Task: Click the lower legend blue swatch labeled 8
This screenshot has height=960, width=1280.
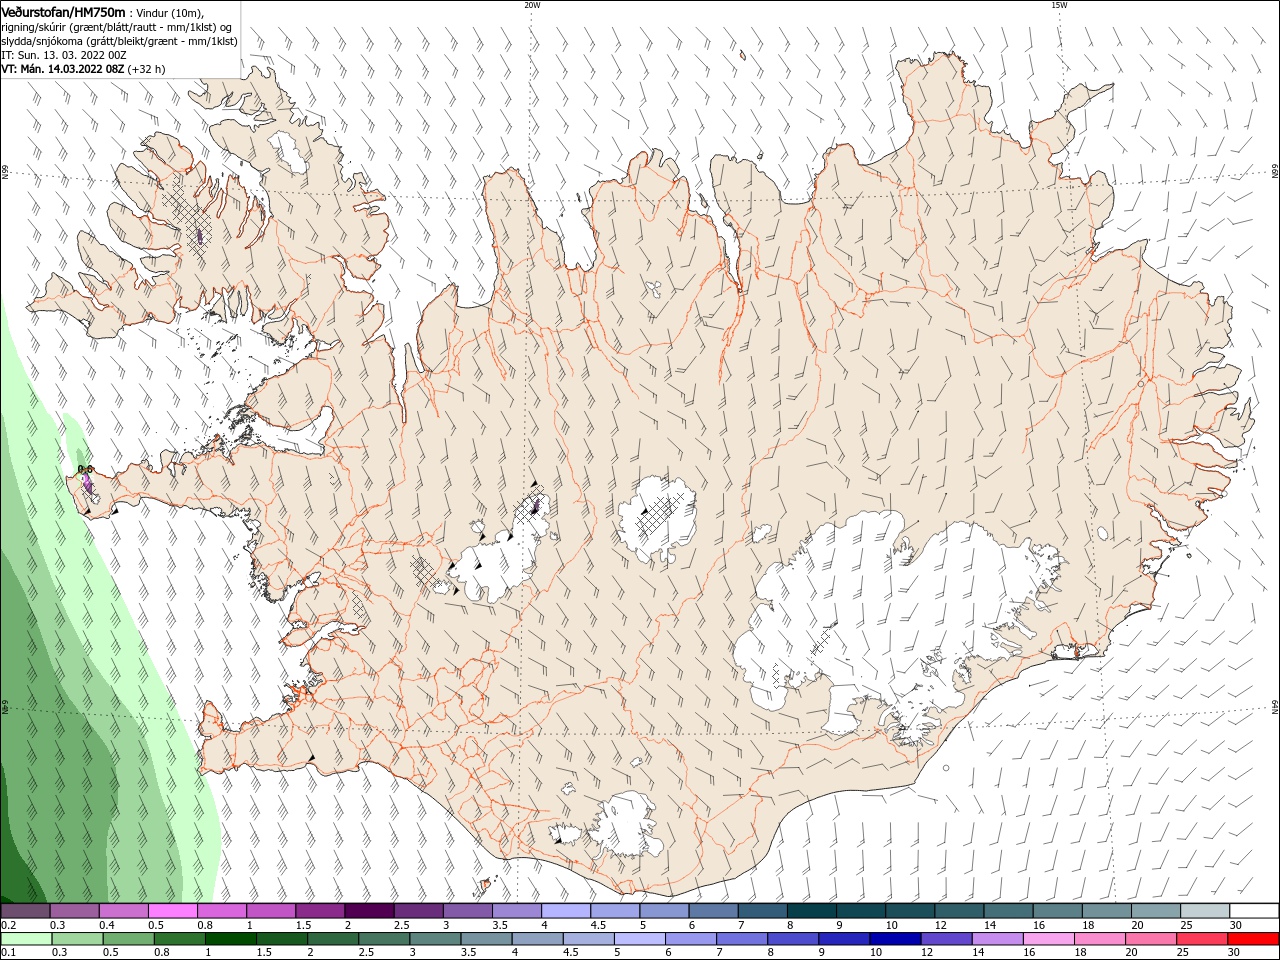Action: pos(792,939)
